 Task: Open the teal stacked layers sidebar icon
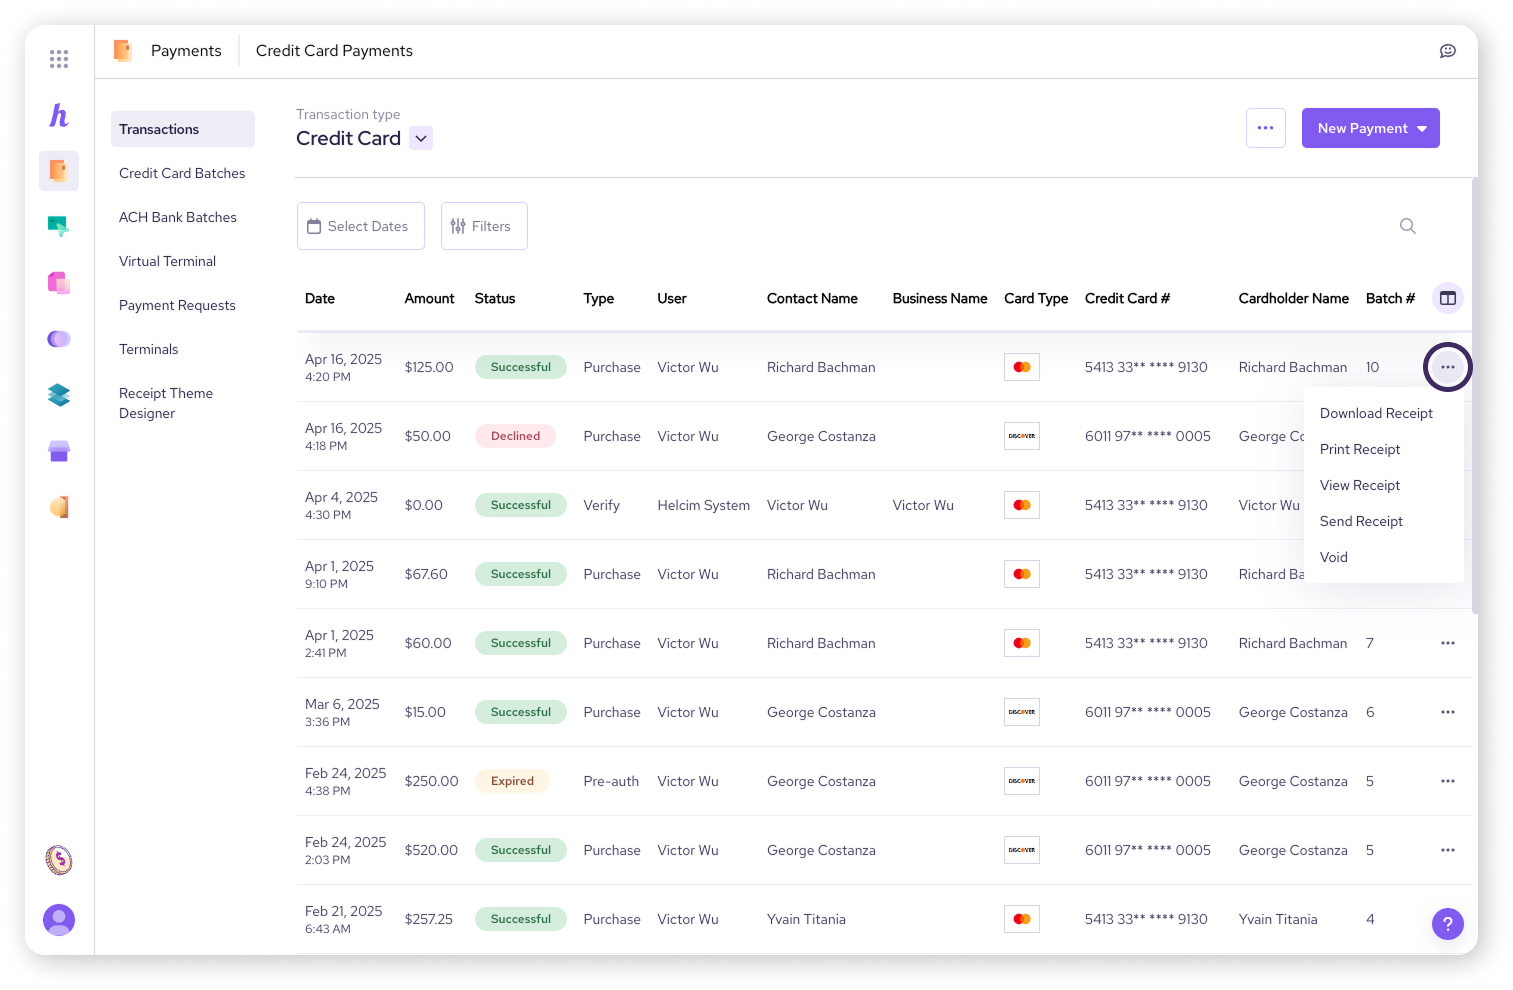tap(59, 395)
